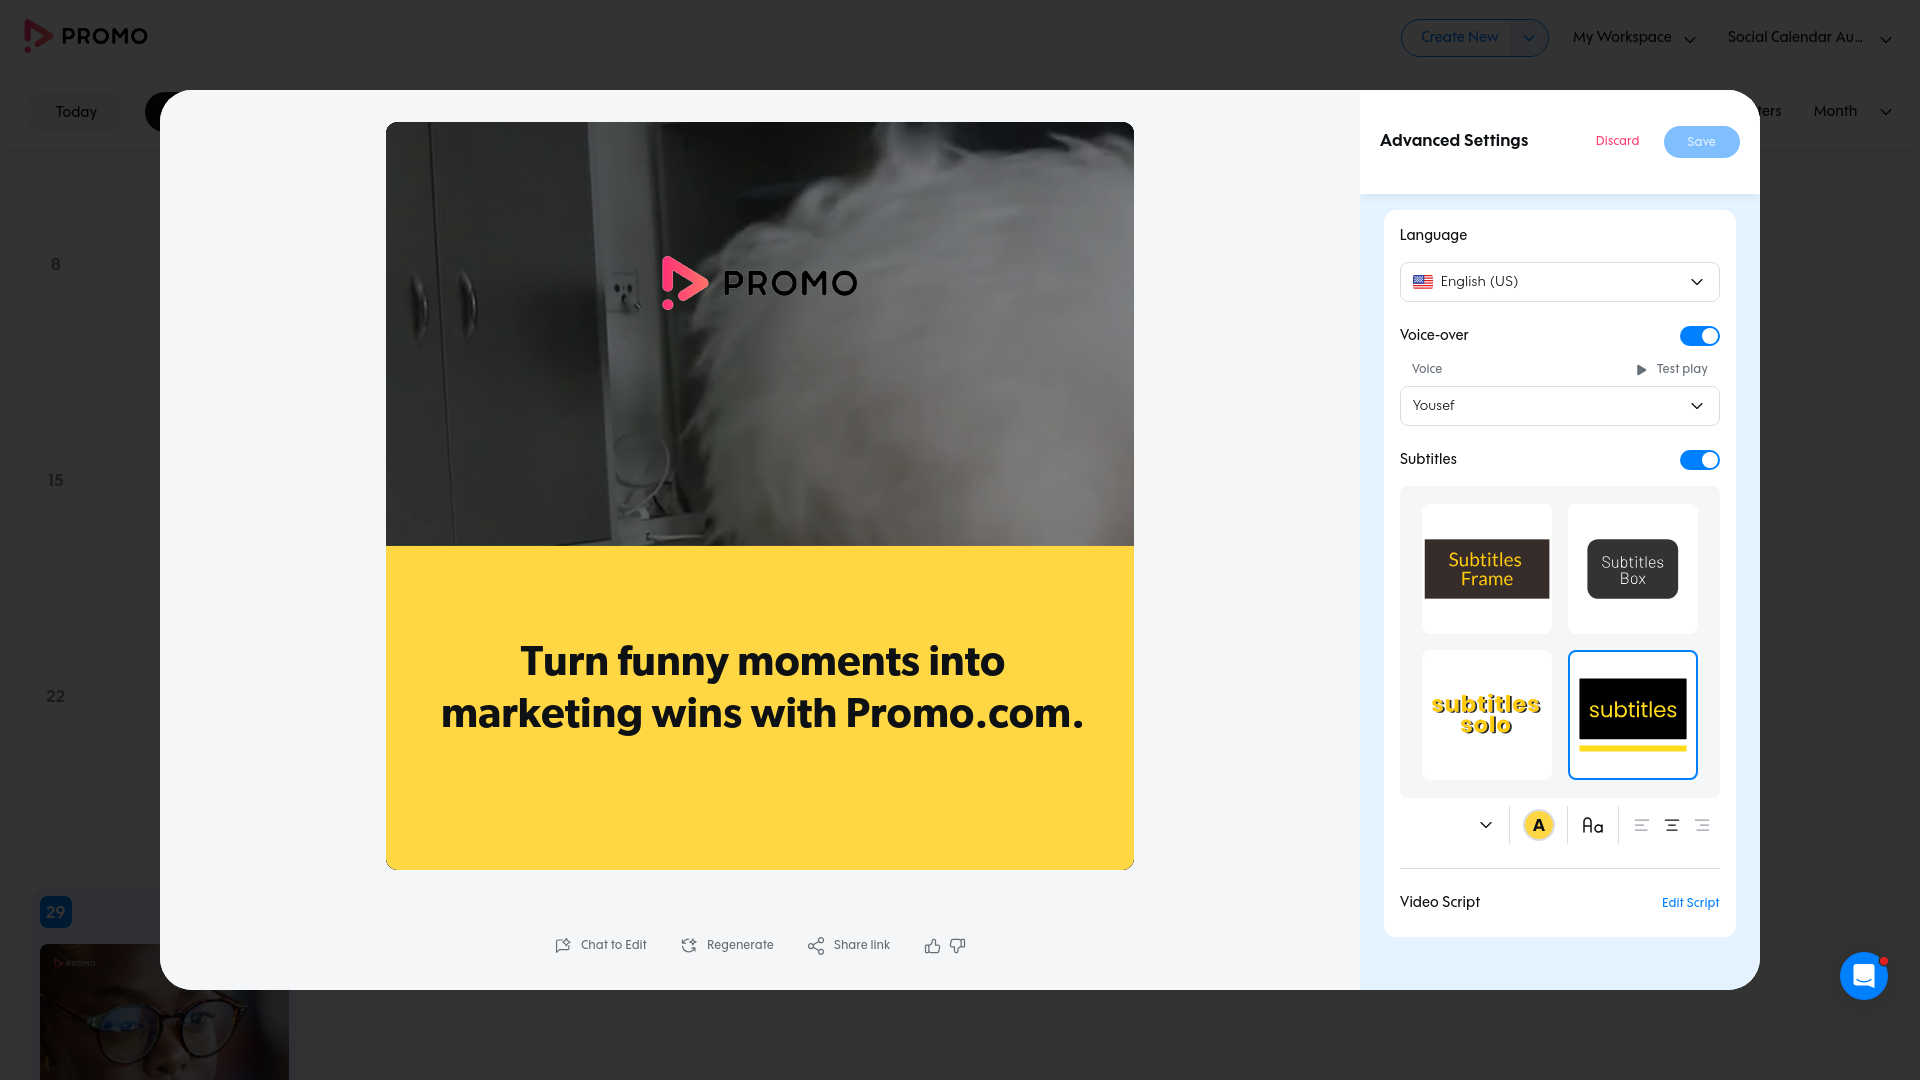Open the Create New dropdown arrow
1920x1080 pixels.
(1529, 38)
